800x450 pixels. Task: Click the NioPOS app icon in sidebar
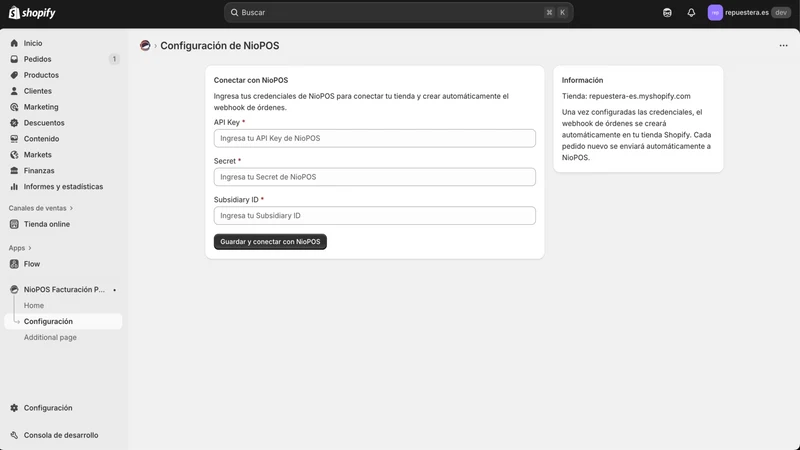[14, 289]
